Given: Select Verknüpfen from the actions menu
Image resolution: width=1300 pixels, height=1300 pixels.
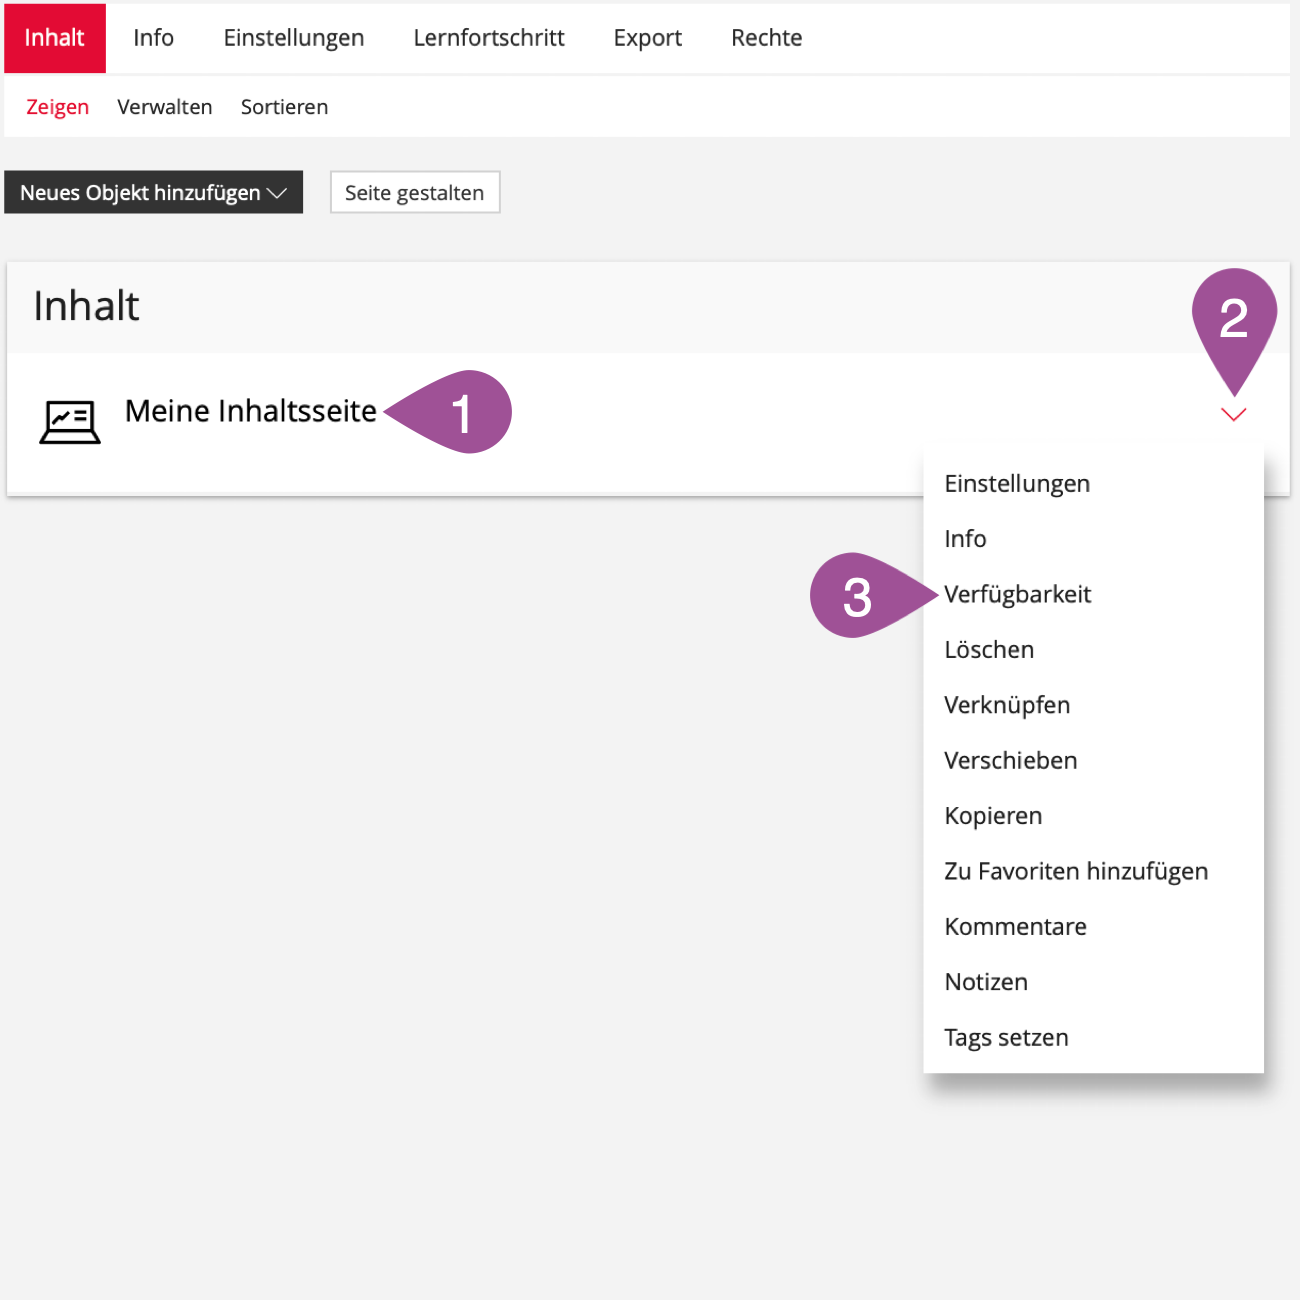Looking at the screenshot, I should pos(1007,705).
